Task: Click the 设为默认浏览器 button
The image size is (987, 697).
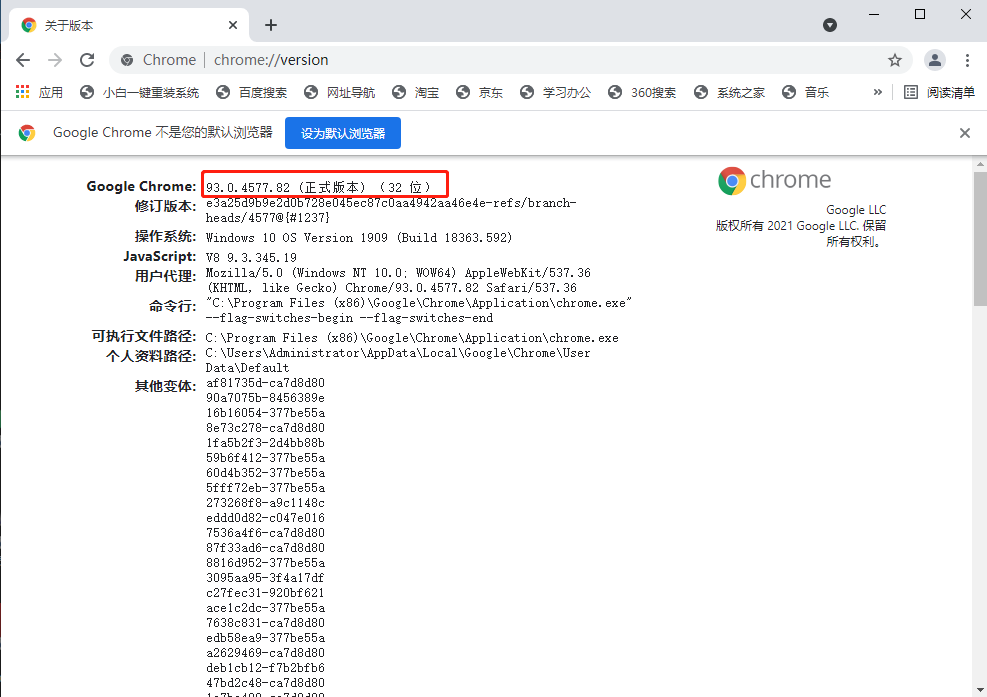Action: (x=342, y=133)
